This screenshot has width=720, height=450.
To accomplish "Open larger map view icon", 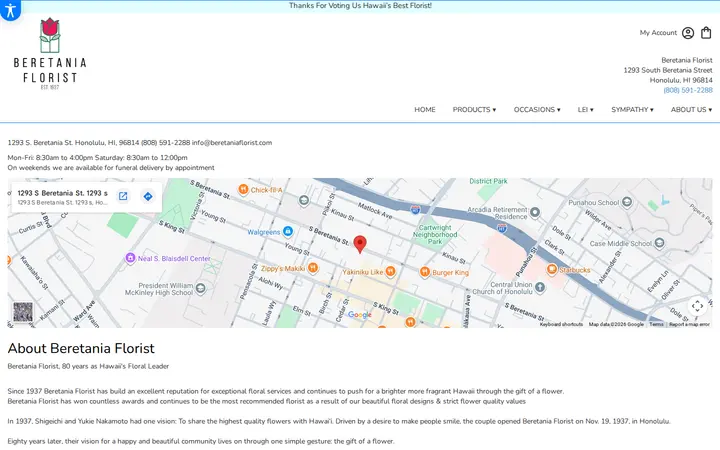I will 123,196.
